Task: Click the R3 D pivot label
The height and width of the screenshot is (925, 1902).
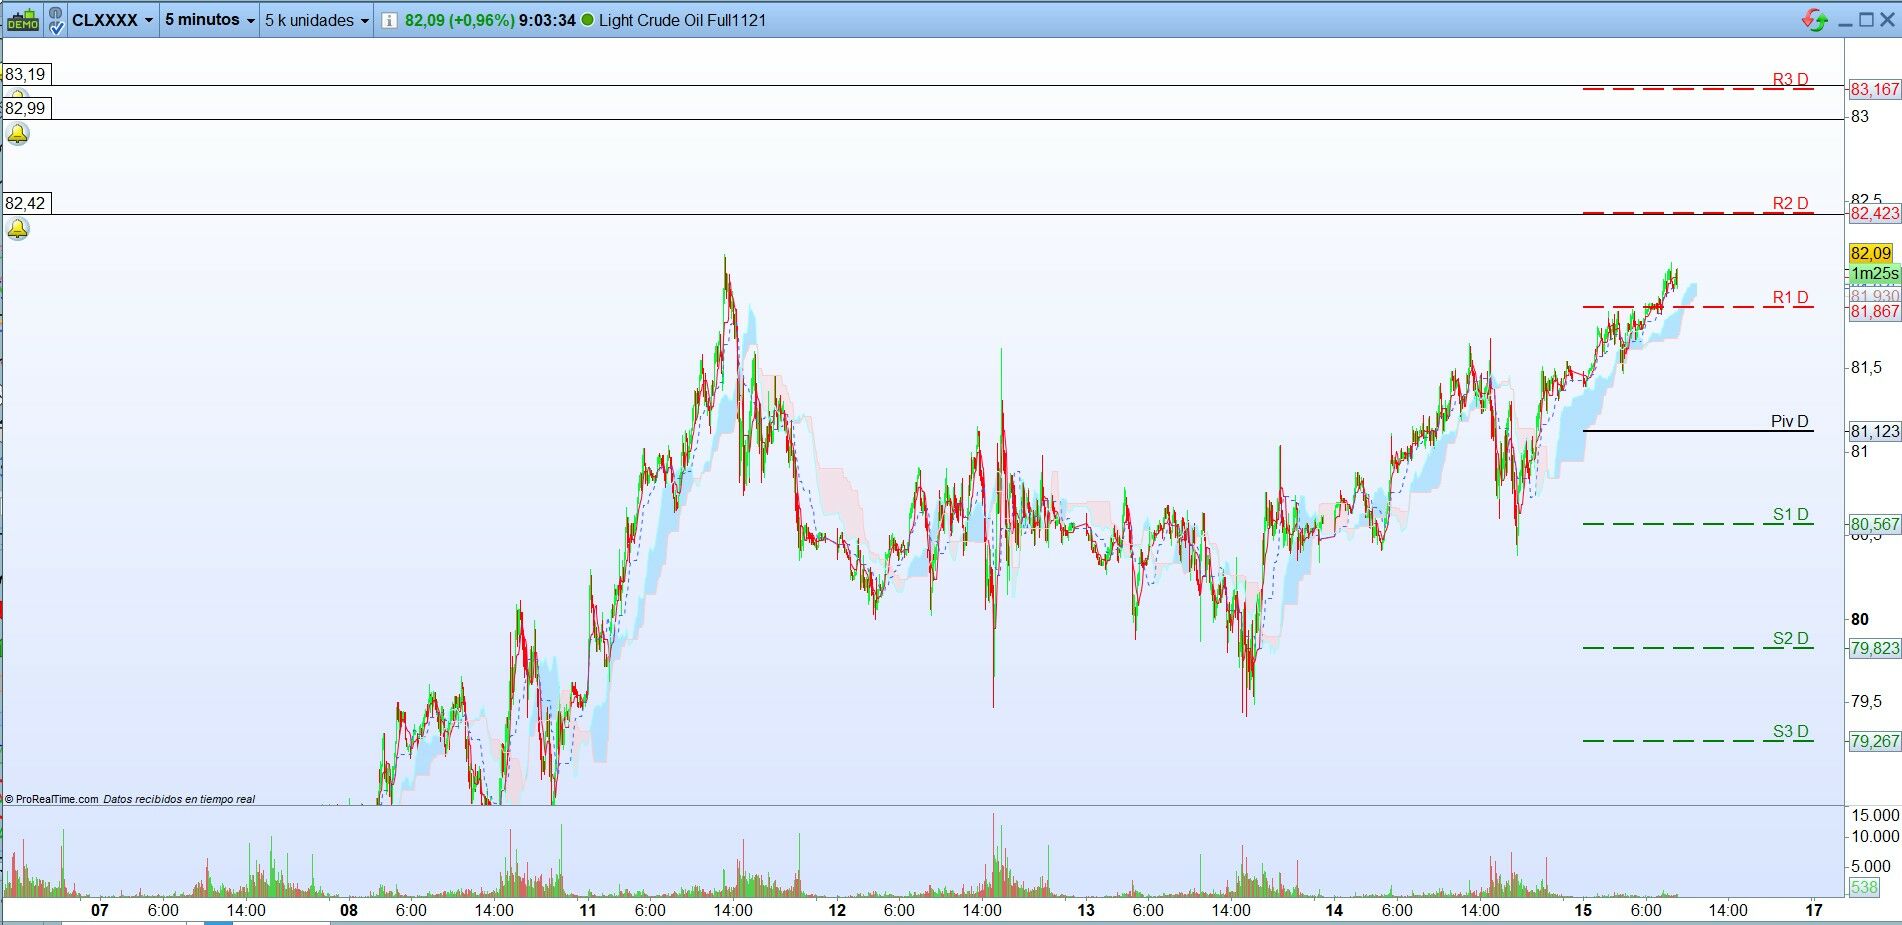Action: (1790, 79)
